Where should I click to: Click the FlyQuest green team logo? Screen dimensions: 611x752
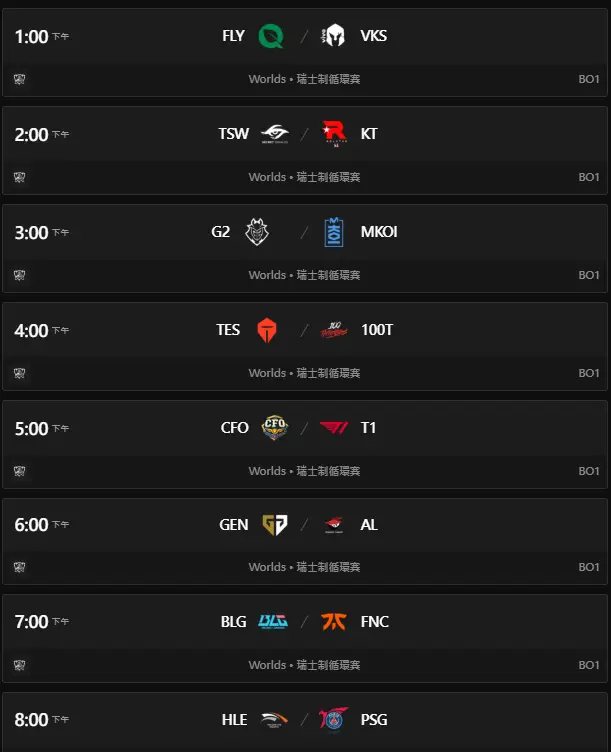pyautogui.click(x=271, y=37)
